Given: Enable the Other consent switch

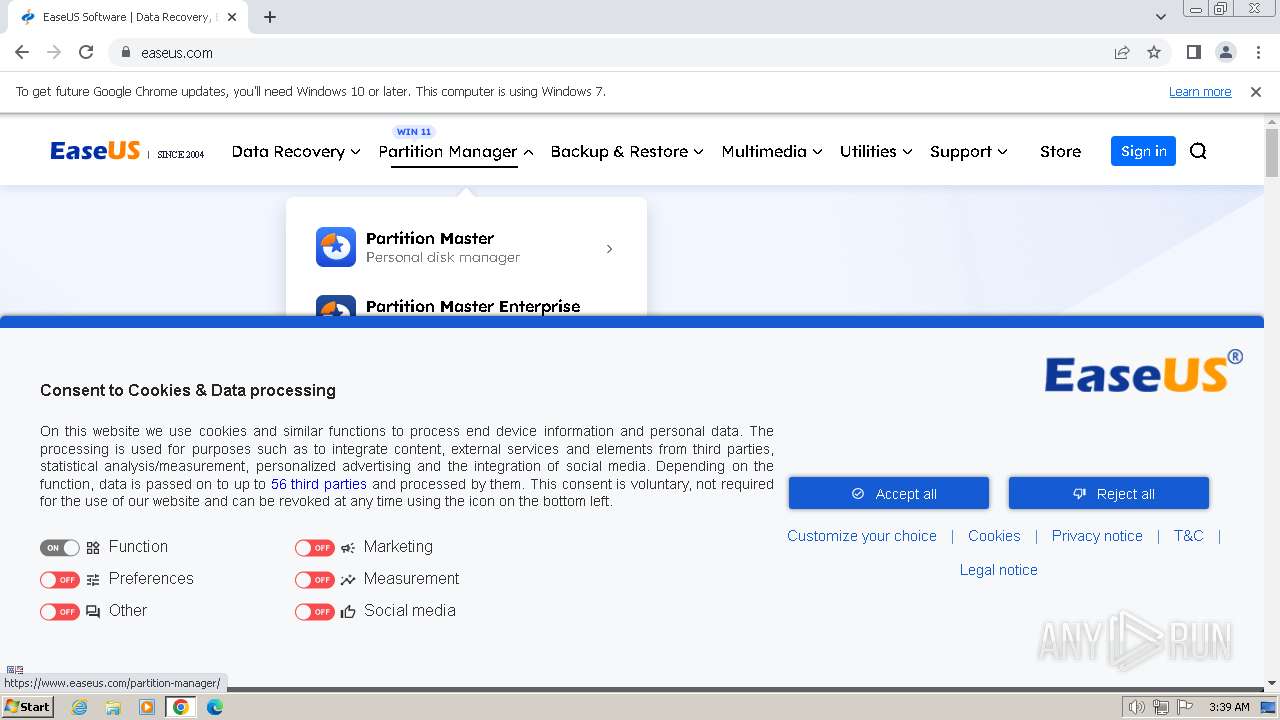Looking at the screenshot, I should coord(60,612).
